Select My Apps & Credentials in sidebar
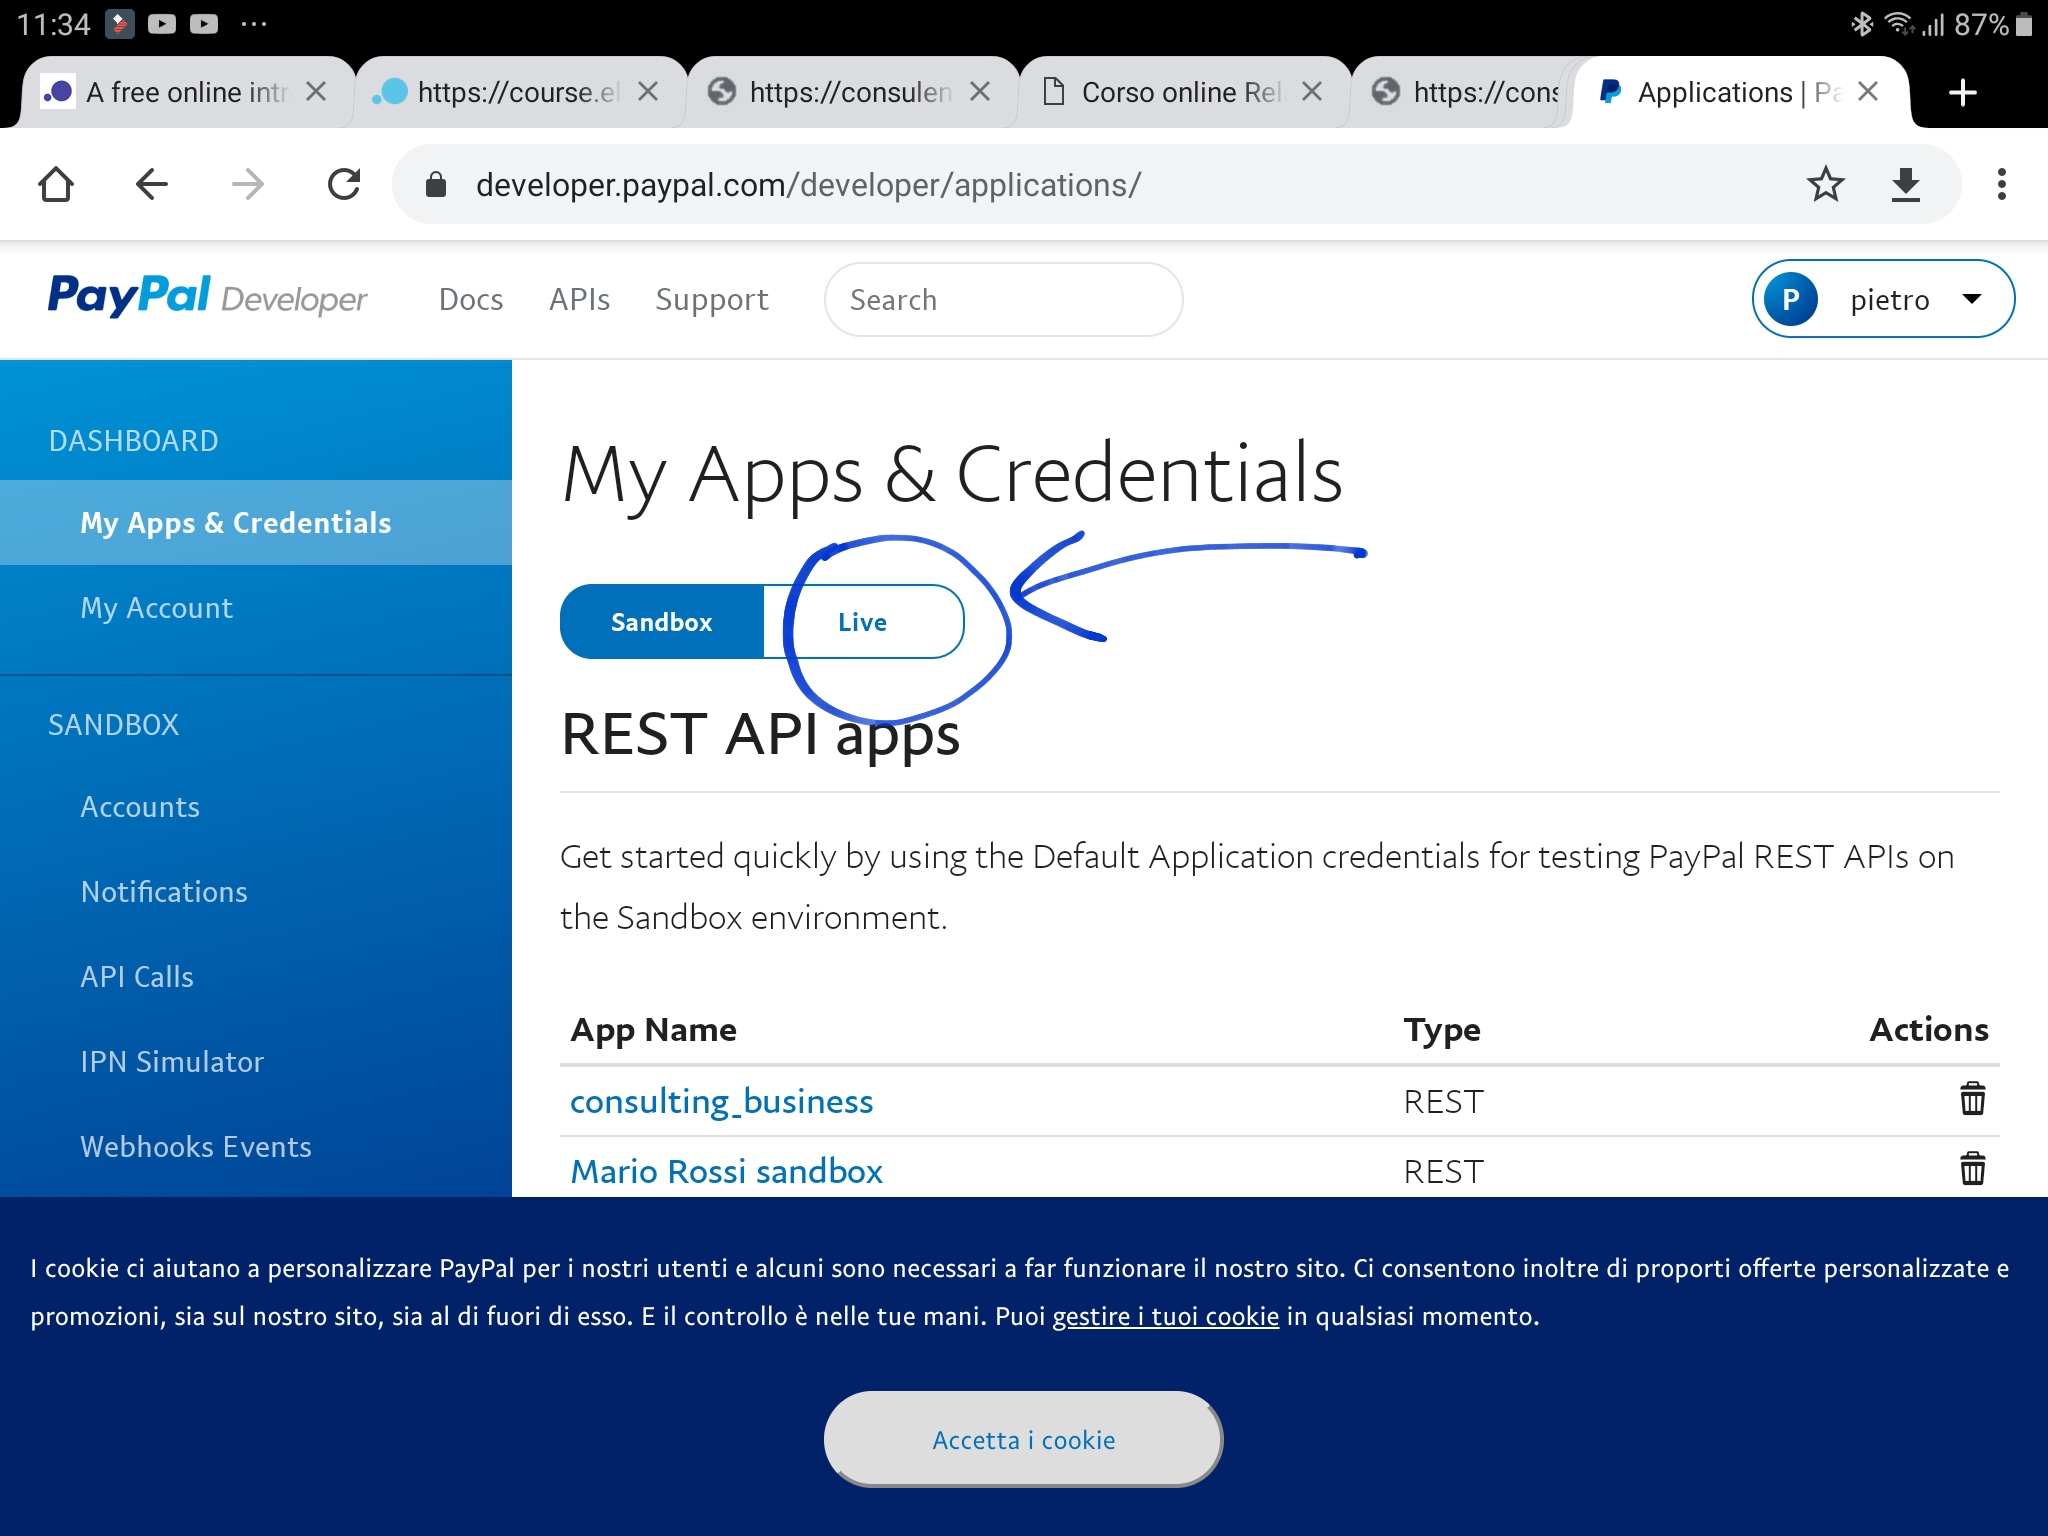Screen dimensions: 2048x1536 pos(256,522)
